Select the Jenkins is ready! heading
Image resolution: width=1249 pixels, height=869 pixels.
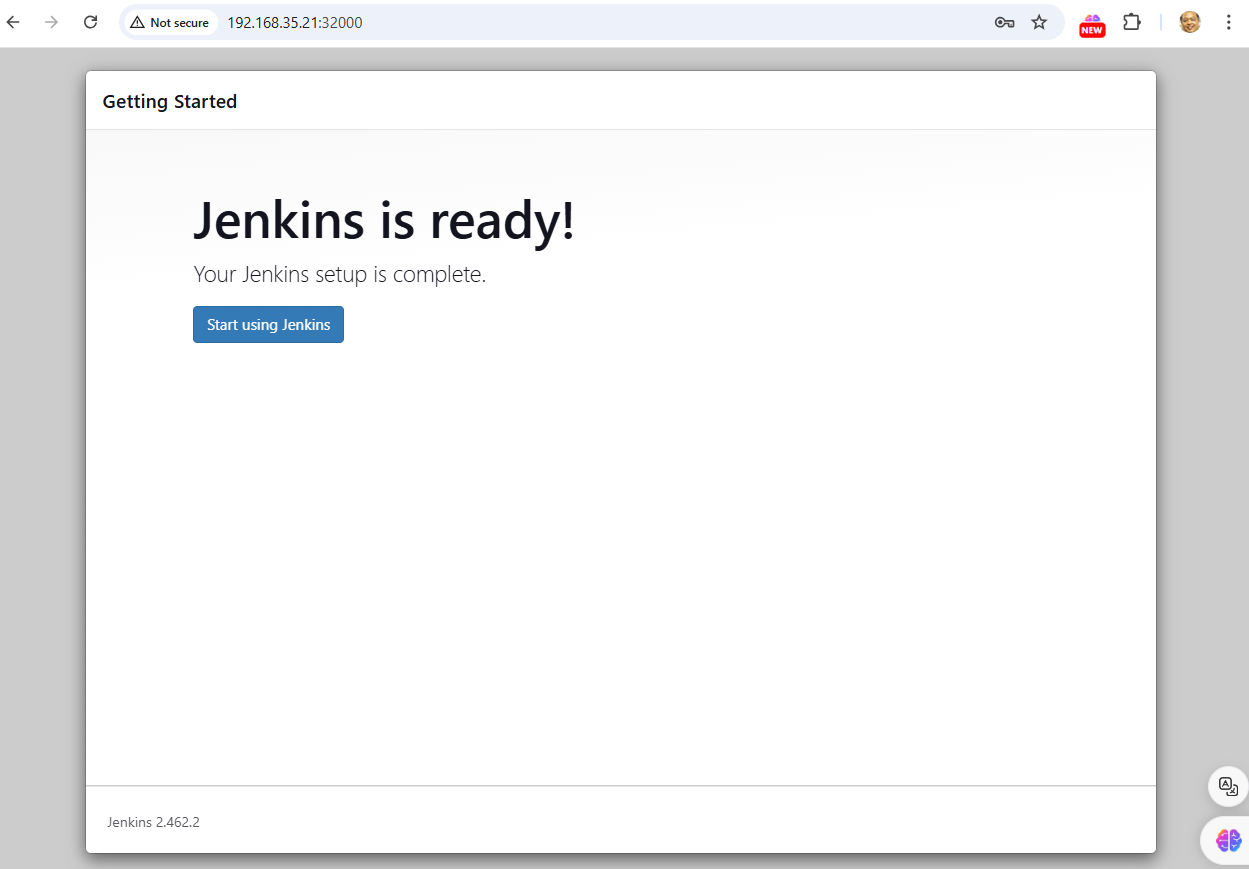coord(384,220)
